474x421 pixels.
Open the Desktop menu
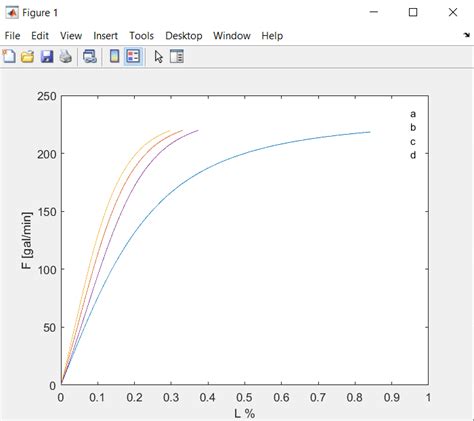184,36
